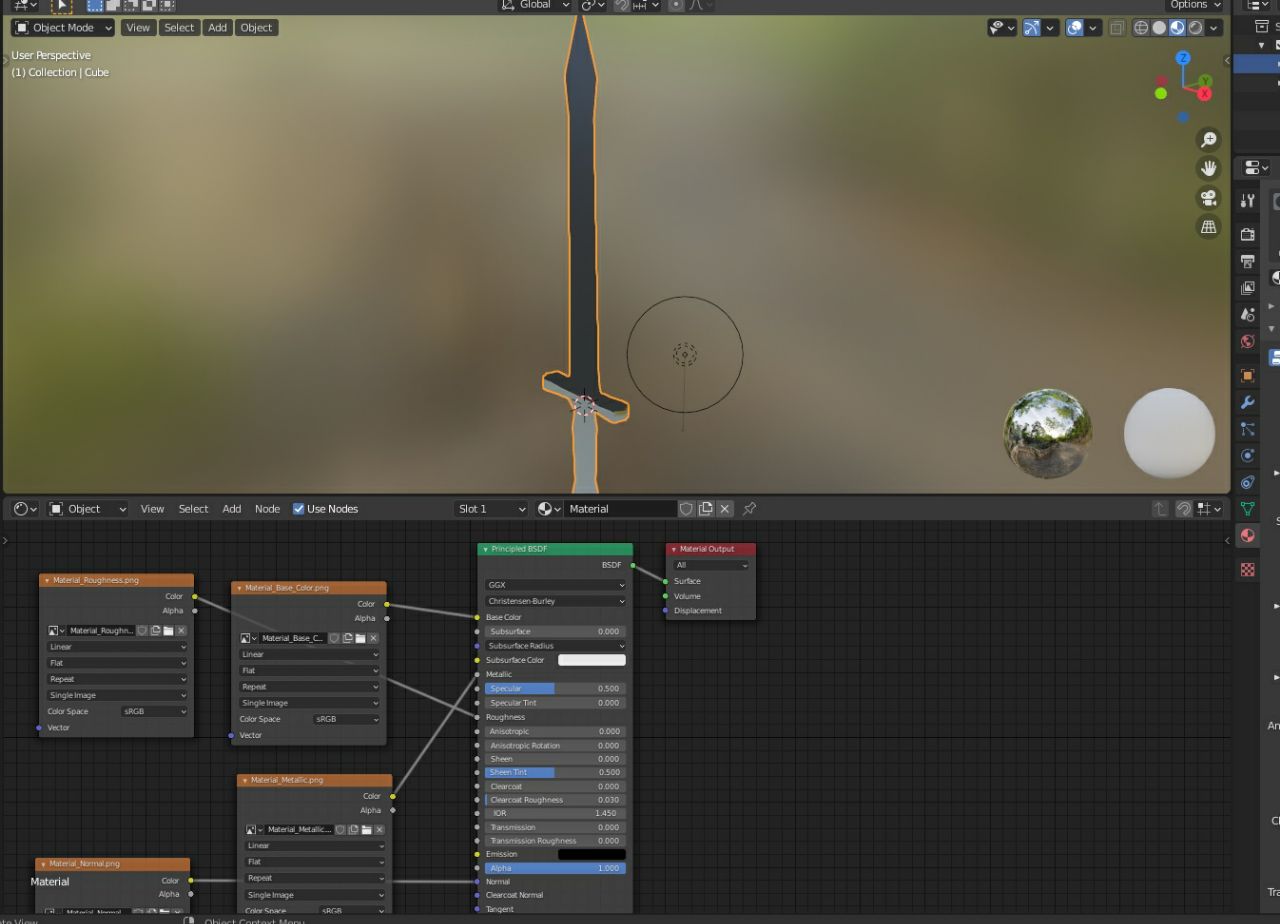The image size is (1280, 924).
Task: Open the node editor Add menu
Action: click(231, 509)
